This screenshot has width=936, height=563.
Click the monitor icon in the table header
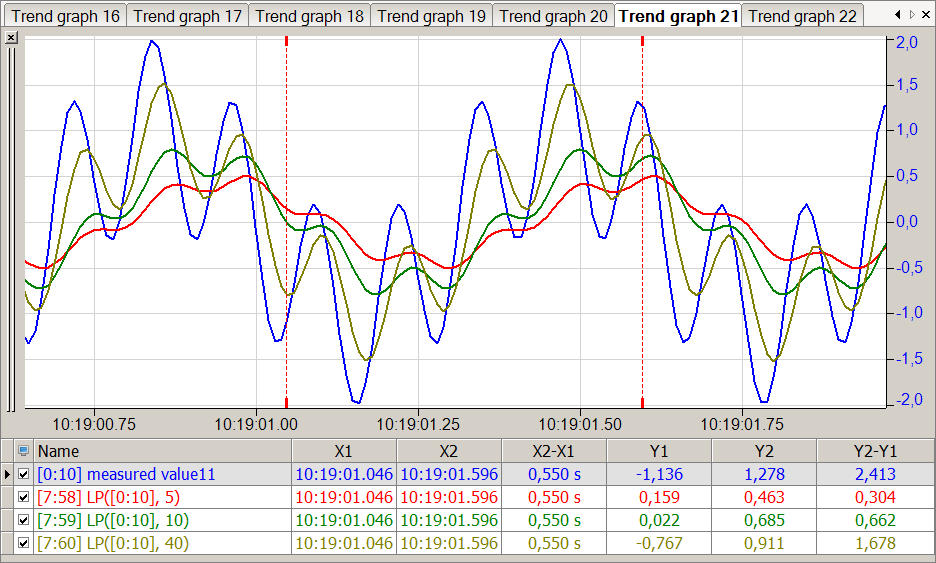(x=24, y=451)
